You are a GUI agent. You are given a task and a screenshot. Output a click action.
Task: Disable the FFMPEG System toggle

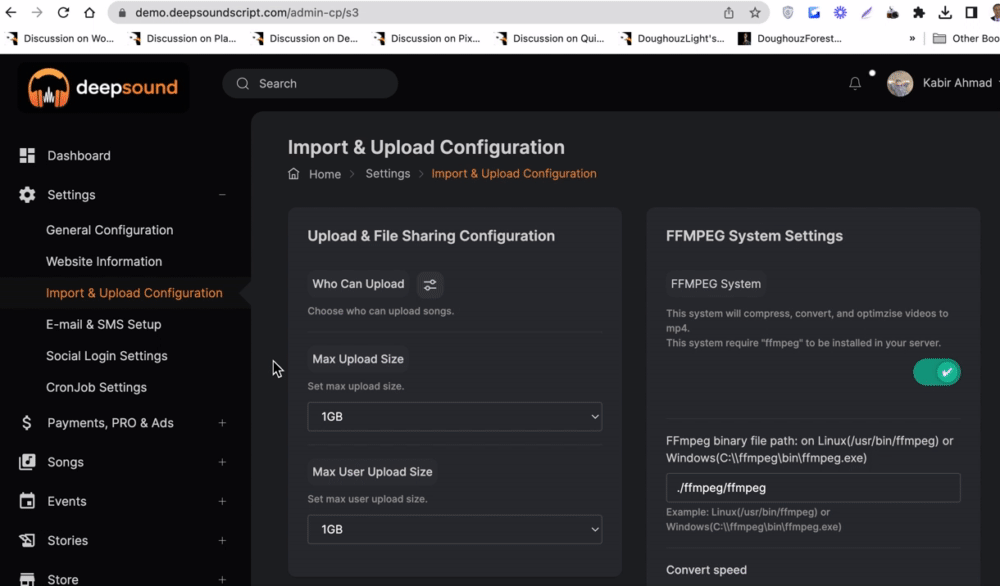936,372
